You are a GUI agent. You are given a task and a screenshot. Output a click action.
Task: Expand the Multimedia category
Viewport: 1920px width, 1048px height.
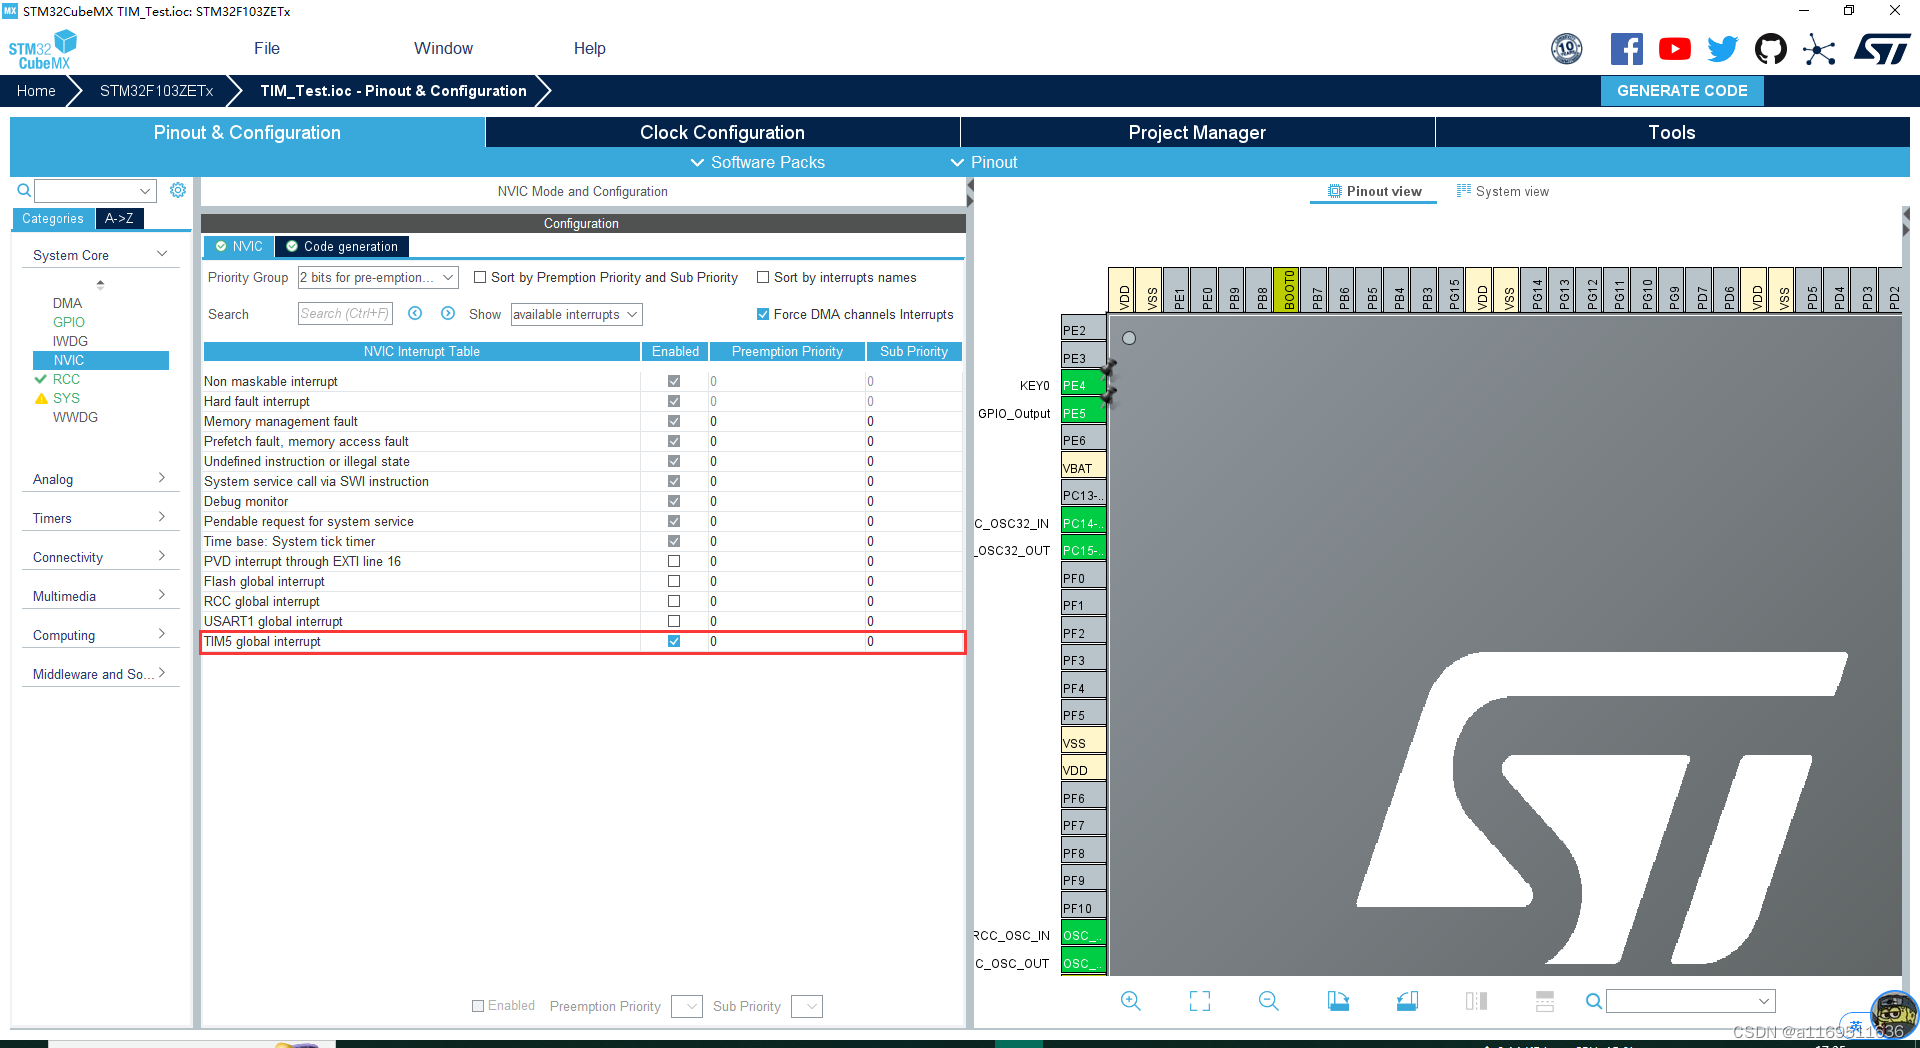tap(162, 595)
